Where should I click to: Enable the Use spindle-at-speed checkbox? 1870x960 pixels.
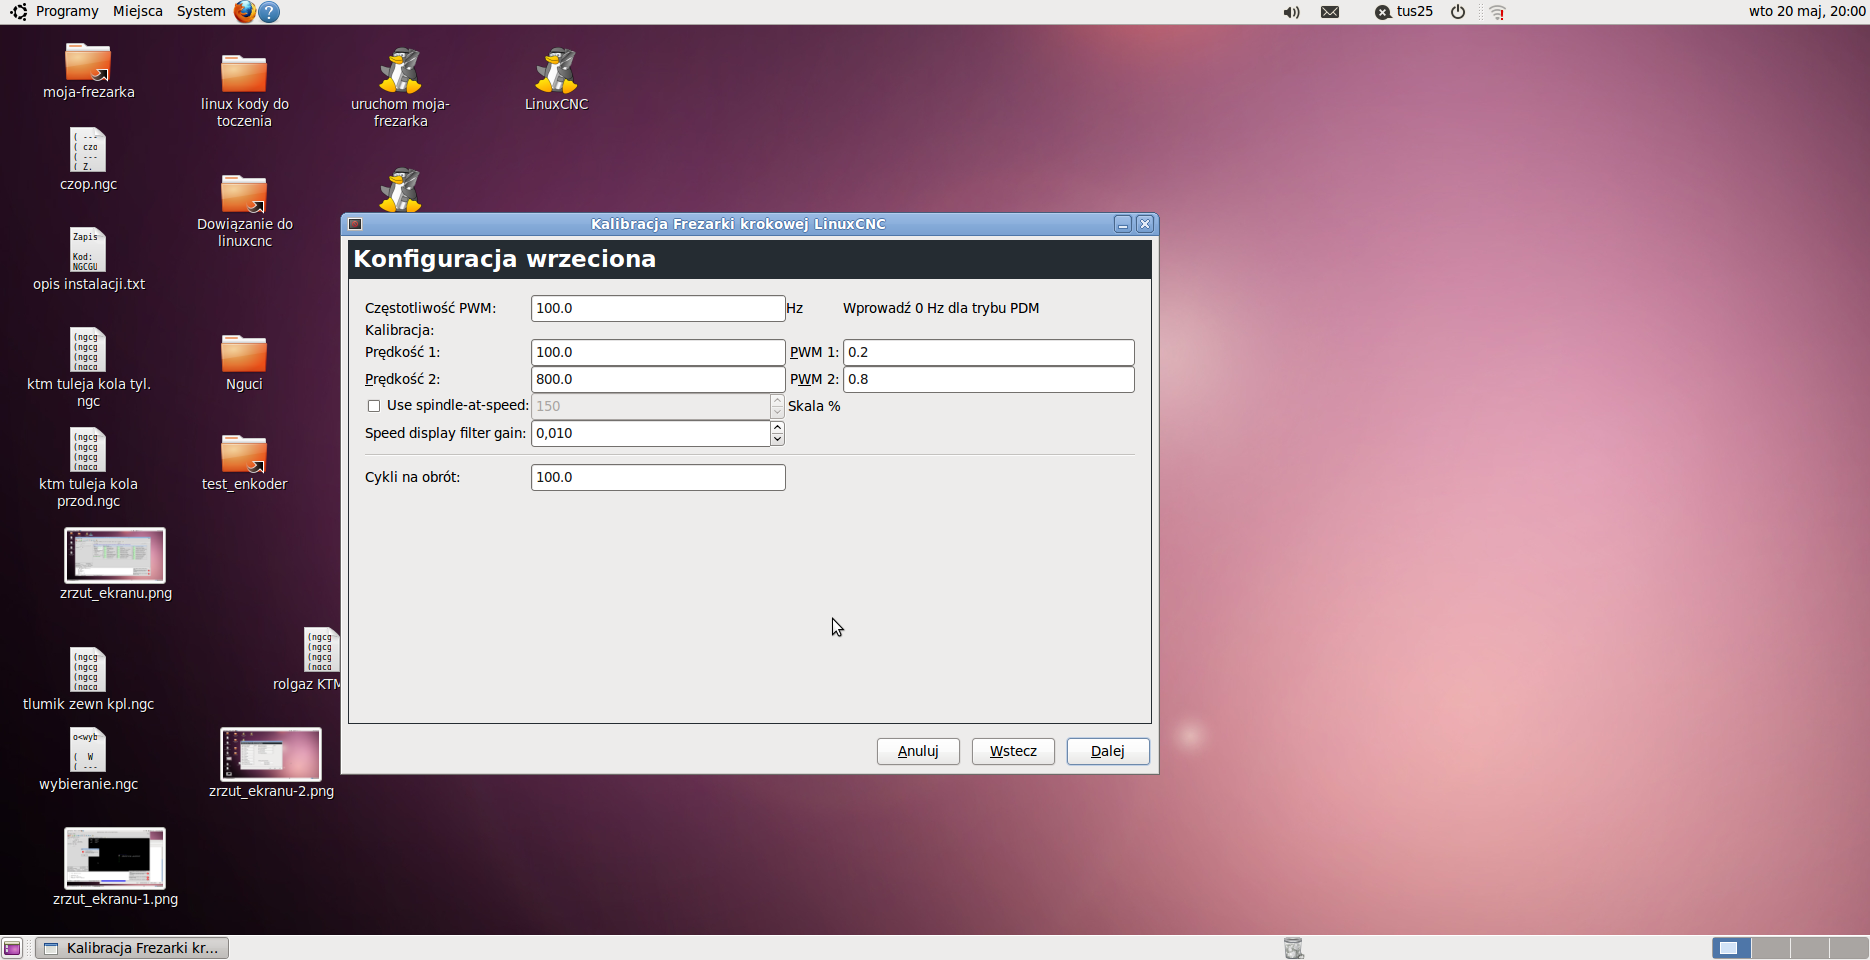tap(374, 406)
